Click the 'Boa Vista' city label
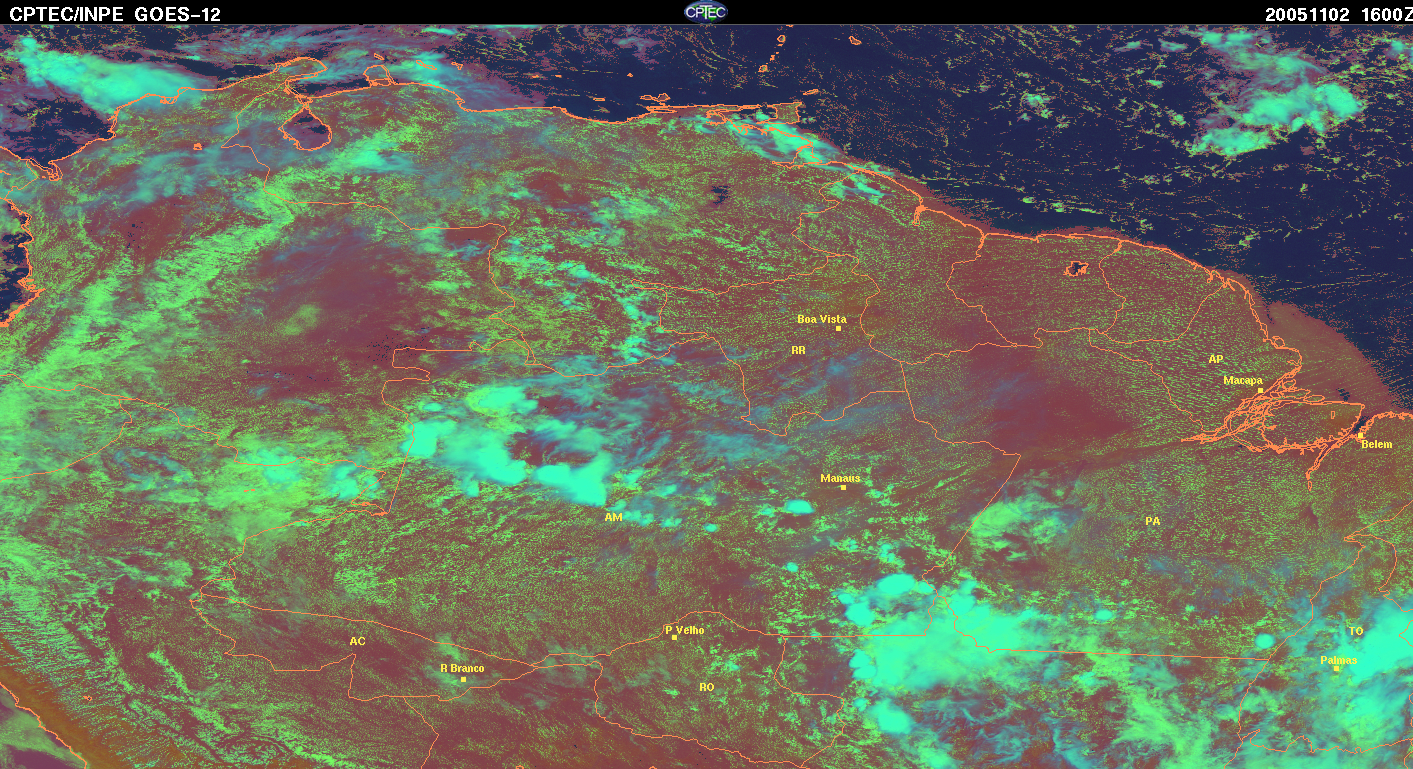 [x=821, y=319]
